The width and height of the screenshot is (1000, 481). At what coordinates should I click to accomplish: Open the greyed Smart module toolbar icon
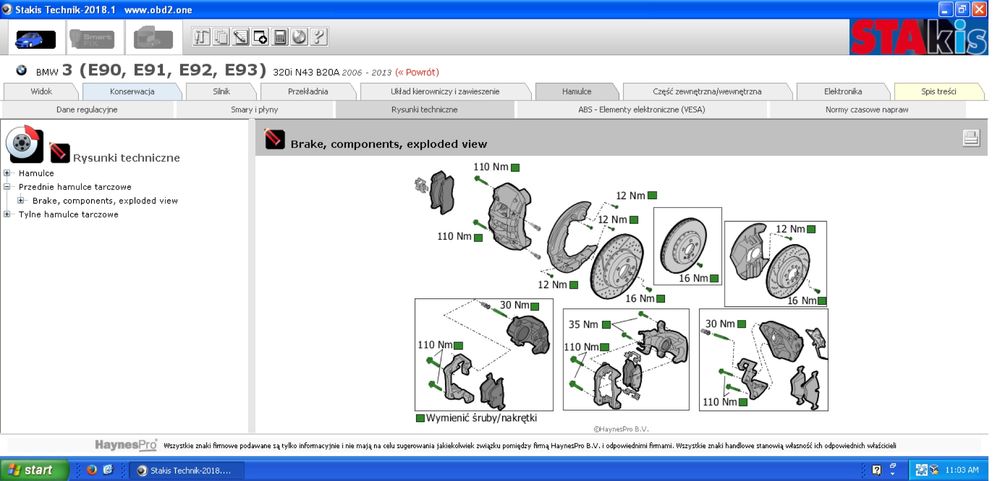92,38
